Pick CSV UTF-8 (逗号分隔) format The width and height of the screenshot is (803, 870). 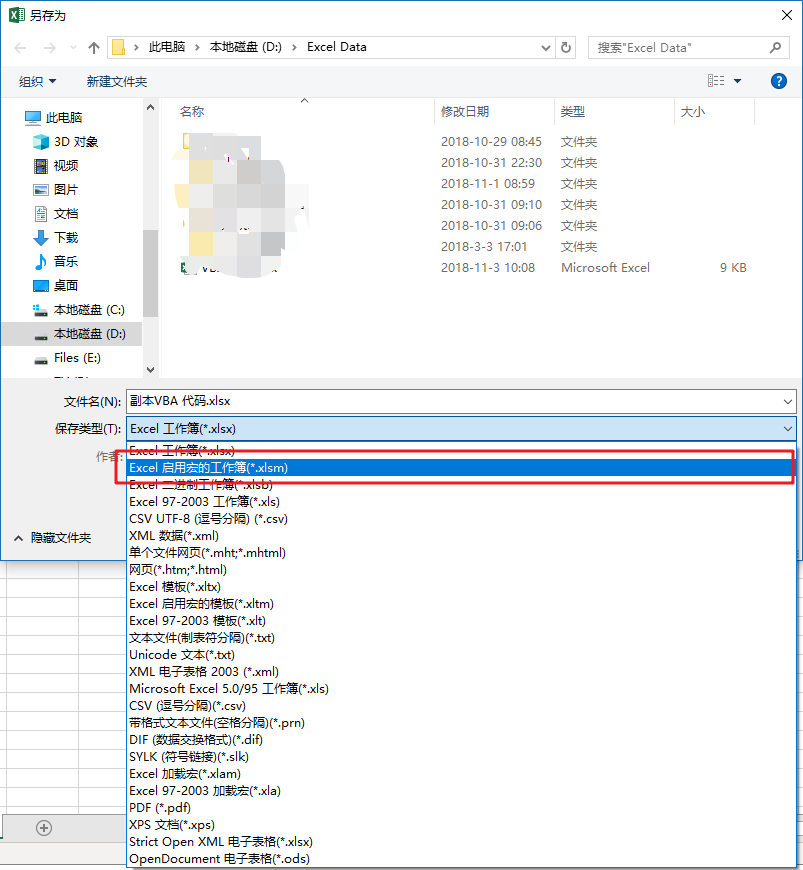[208, 519]
